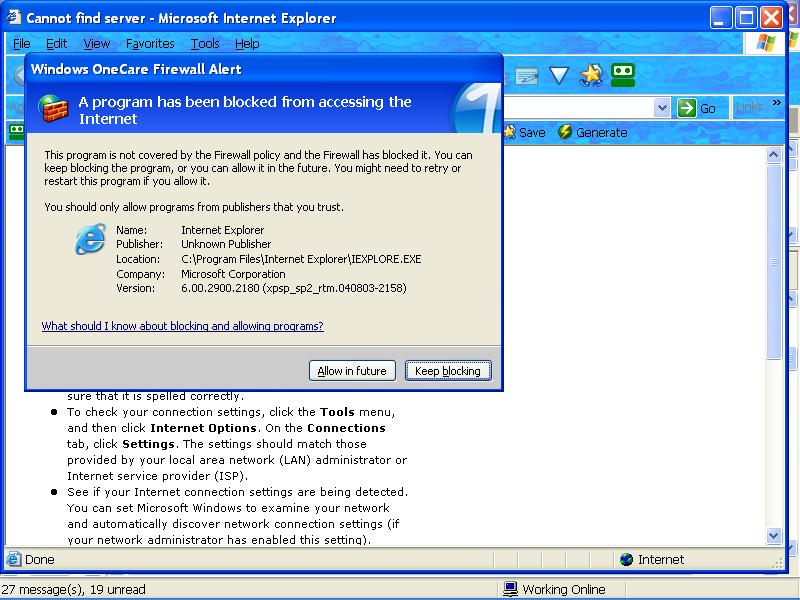Click the Windows flag logo throbber
Image resolution: width=800 pixels, height=600 pixels.
click(x=766, y=43)
